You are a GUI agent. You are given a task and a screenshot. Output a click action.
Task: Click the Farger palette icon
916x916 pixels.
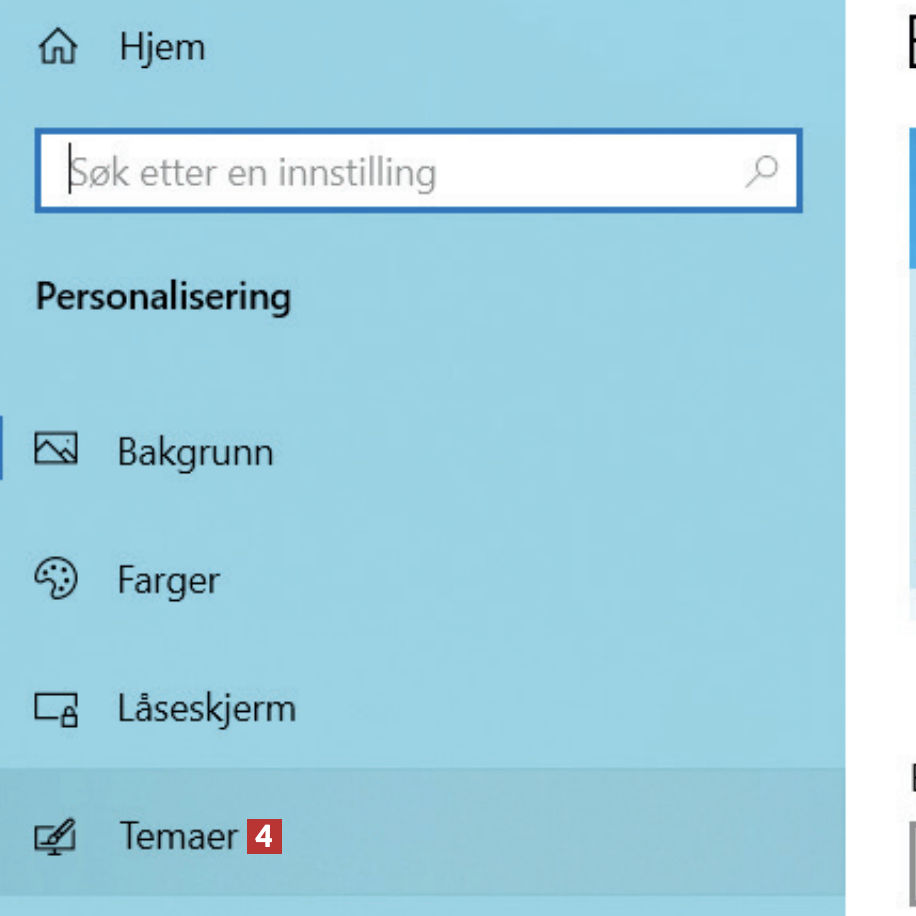tap(55, 579)
